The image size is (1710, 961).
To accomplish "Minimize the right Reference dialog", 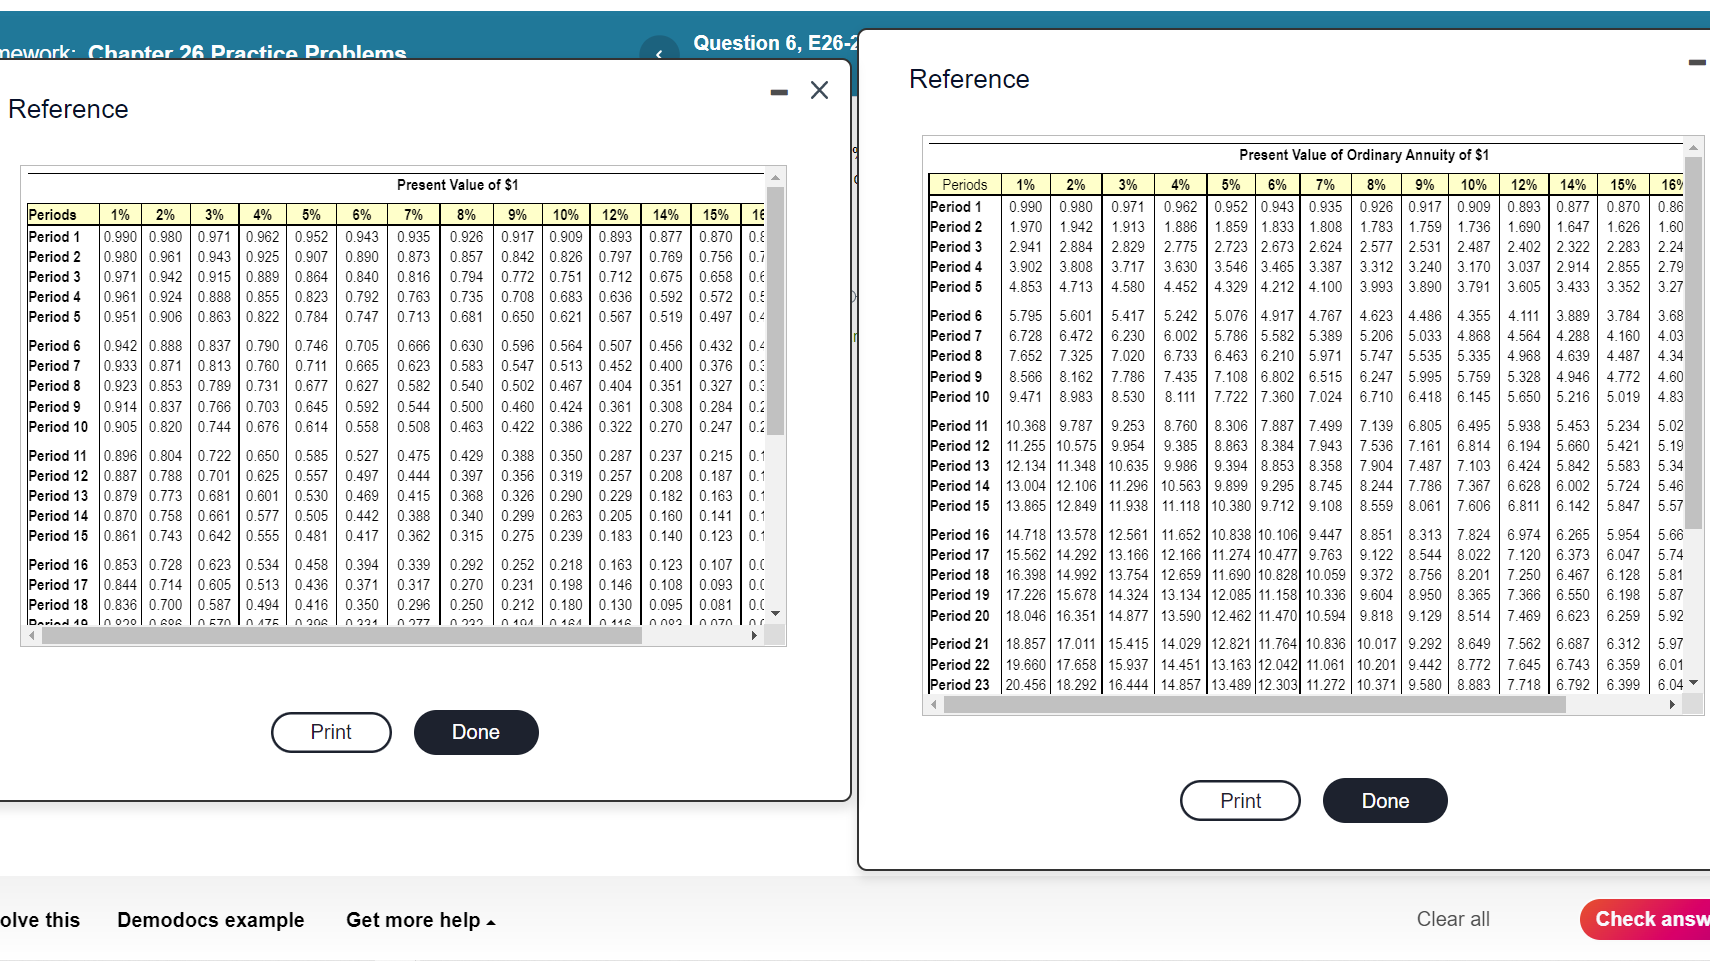I will [x=1695, y=62].
